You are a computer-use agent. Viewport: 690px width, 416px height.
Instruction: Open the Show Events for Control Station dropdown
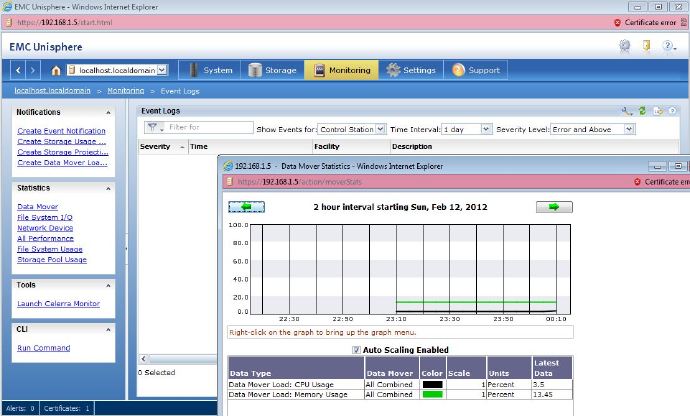[381, 129]
